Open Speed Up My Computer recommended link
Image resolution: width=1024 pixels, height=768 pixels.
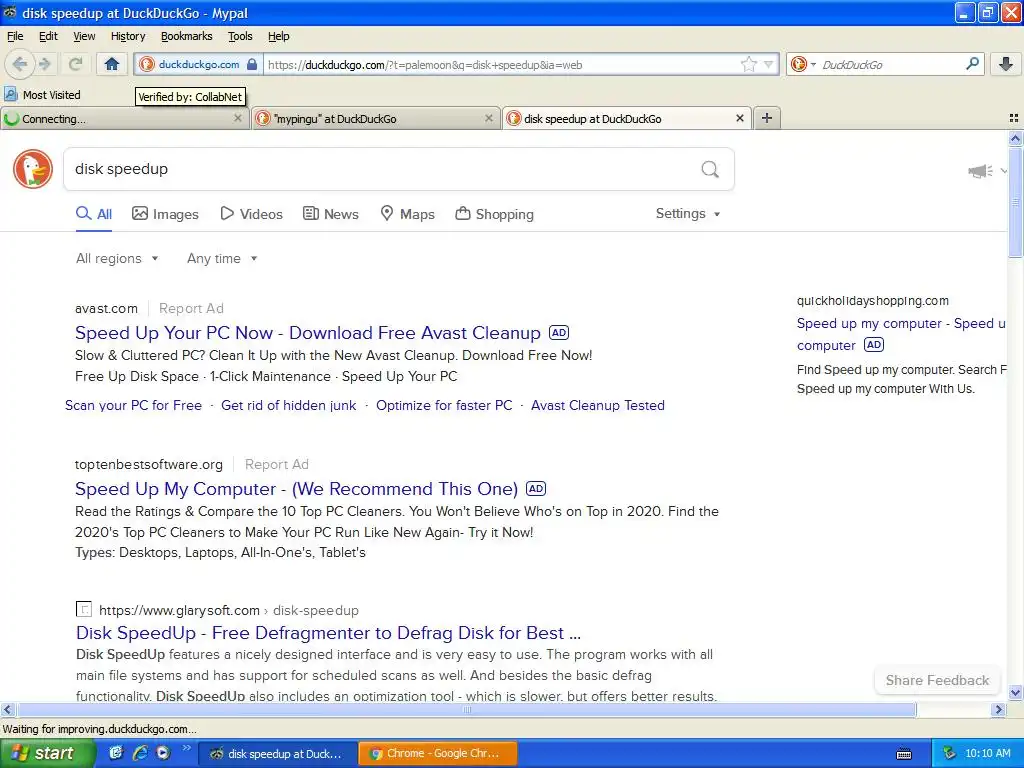tap(296, 489)
